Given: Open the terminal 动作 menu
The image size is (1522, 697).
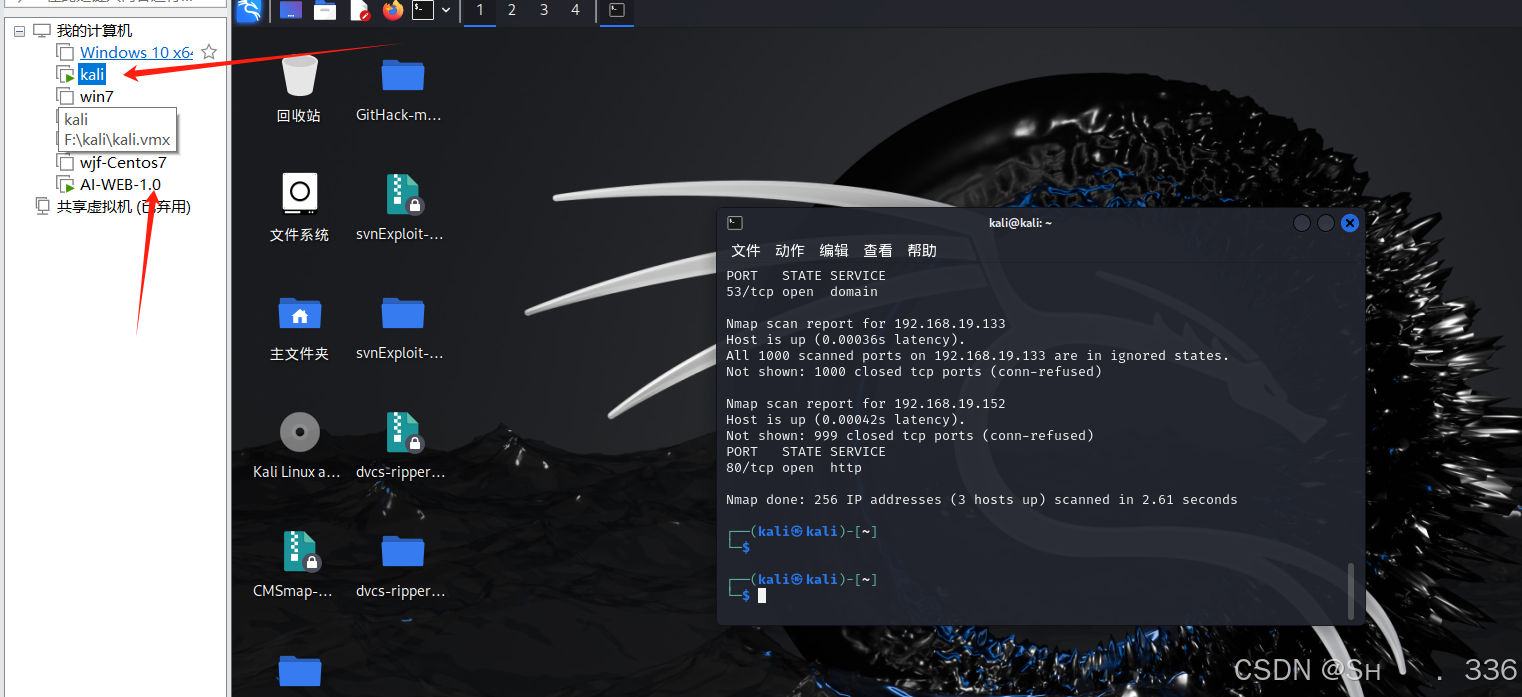Looking at the screenshot, I should point(790,251).
